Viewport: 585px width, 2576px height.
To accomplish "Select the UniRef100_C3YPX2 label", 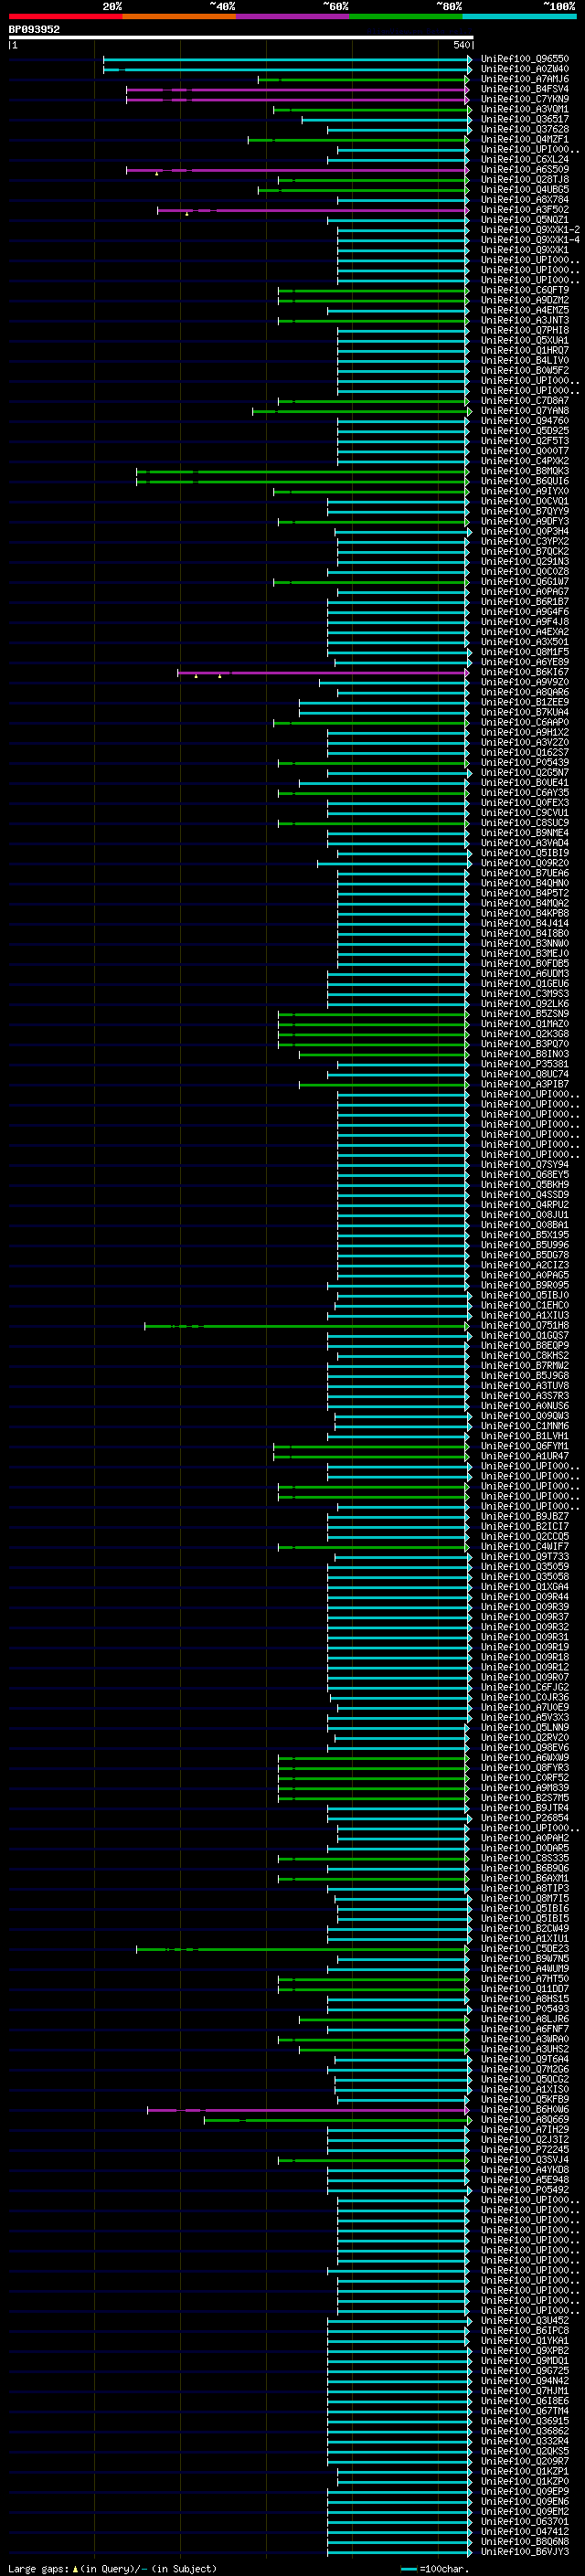I will 524,541.
